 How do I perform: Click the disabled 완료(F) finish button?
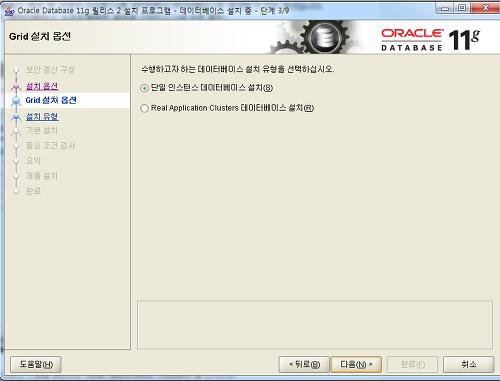pos(412,364)
